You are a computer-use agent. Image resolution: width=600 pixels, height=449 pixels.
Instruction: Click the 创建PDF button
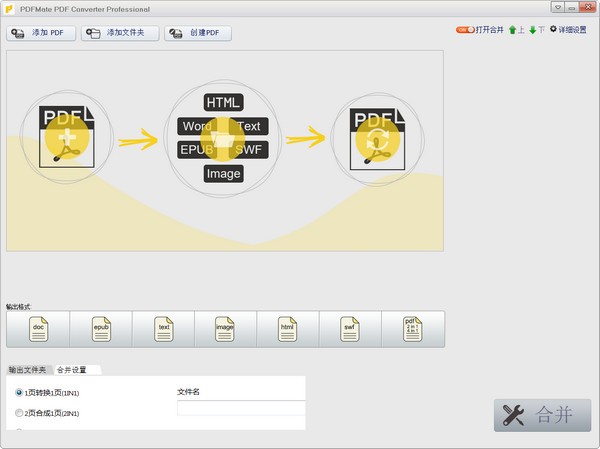coord(198,33)
